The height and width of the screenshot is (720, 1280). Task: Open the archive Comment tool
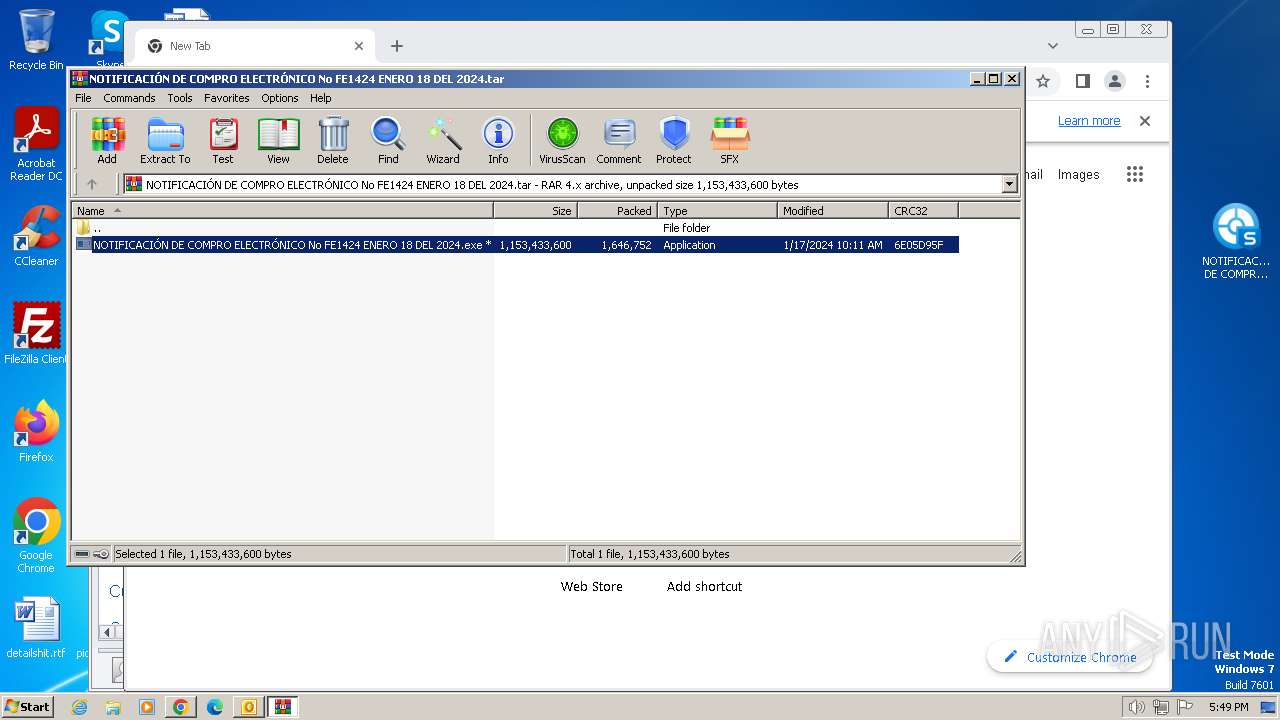(x=619, y=140)
